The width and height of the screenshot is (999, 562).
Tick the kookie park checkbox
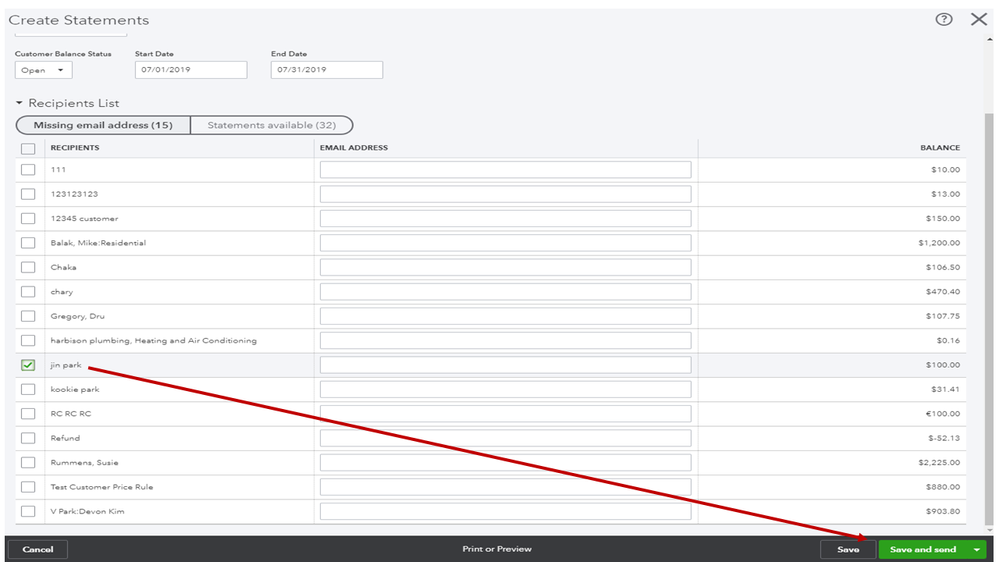28,389
